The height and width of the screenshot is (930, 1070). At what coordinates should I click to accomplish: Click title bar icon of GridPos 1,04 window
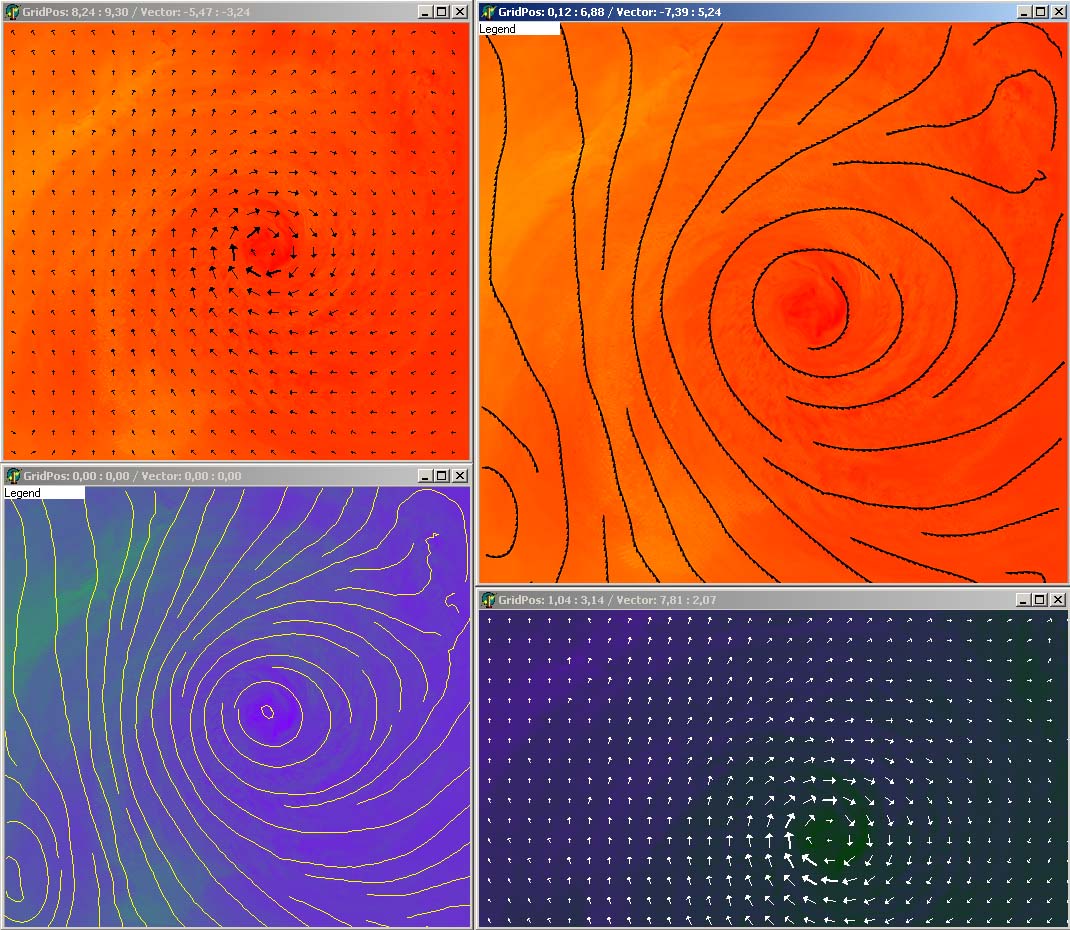[489, 600]
